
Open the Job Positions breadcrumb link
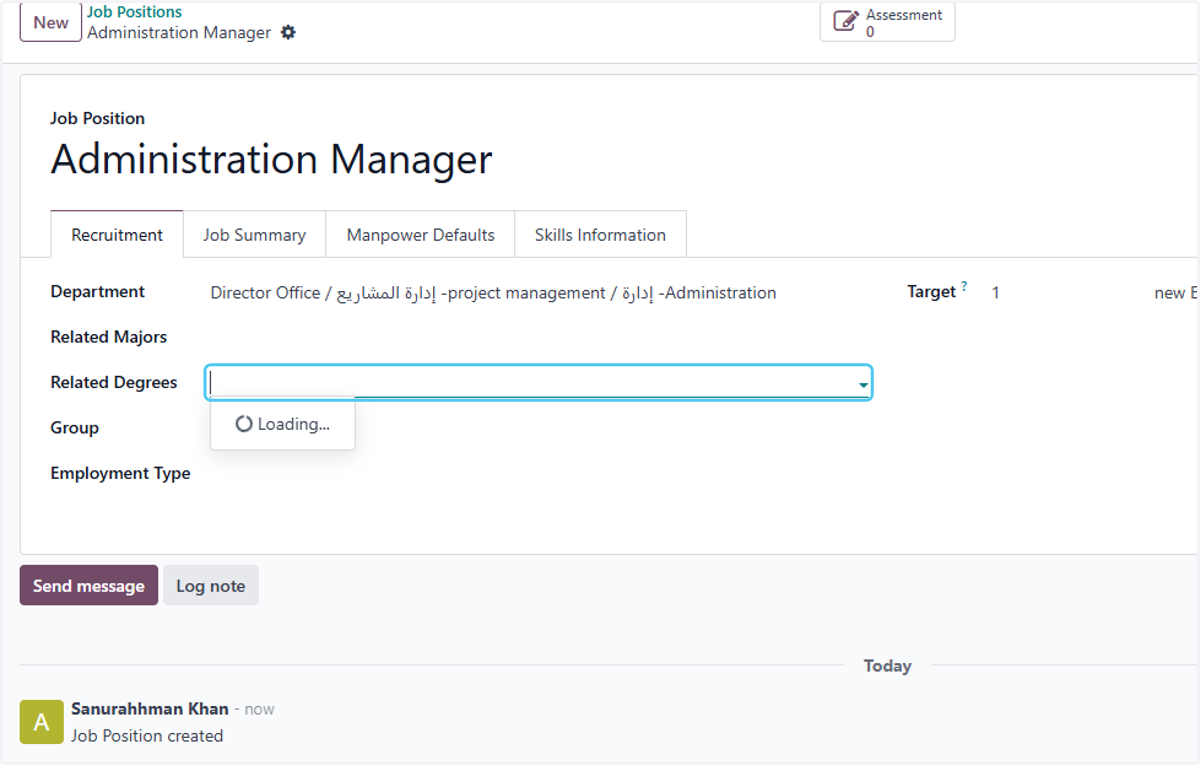[x=134, y=12]
